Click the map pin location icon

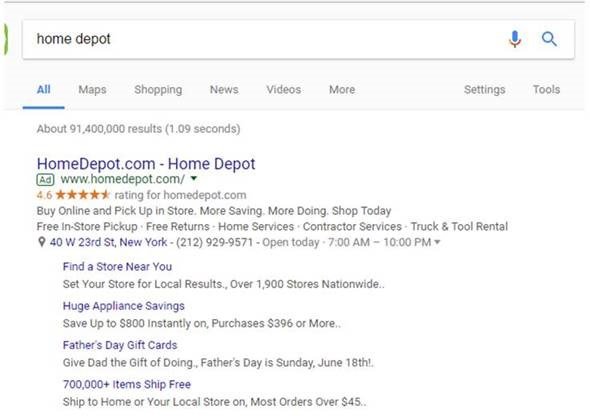42,242
